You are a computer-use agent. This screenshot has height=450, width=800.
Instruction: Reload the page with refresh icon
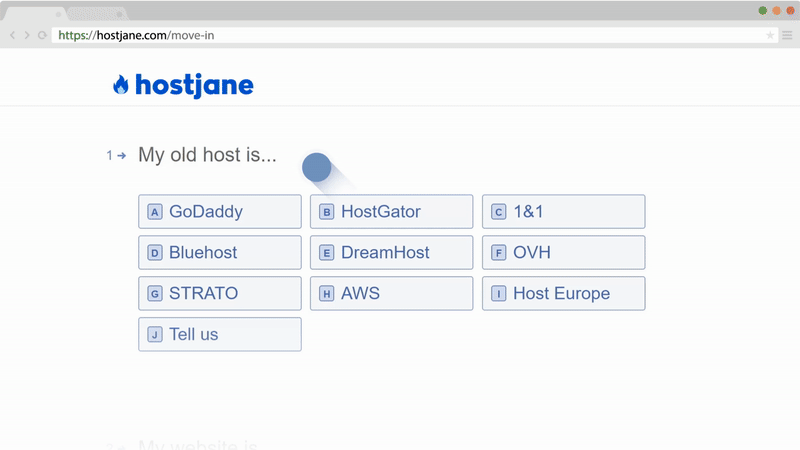(41, 35)
